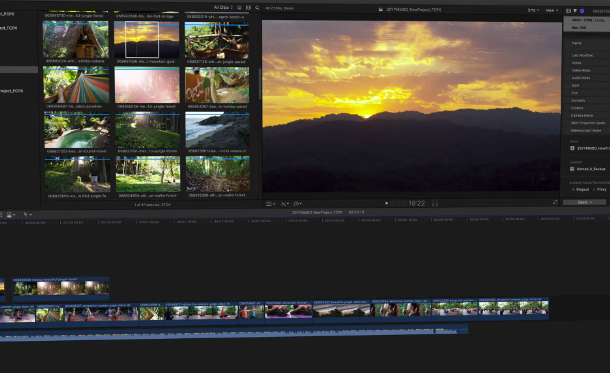The height and width of the screenshot is (373, 610).
Task: Click the event name icon in inspector
Action: pyautogui.click(x=572, y=148)
